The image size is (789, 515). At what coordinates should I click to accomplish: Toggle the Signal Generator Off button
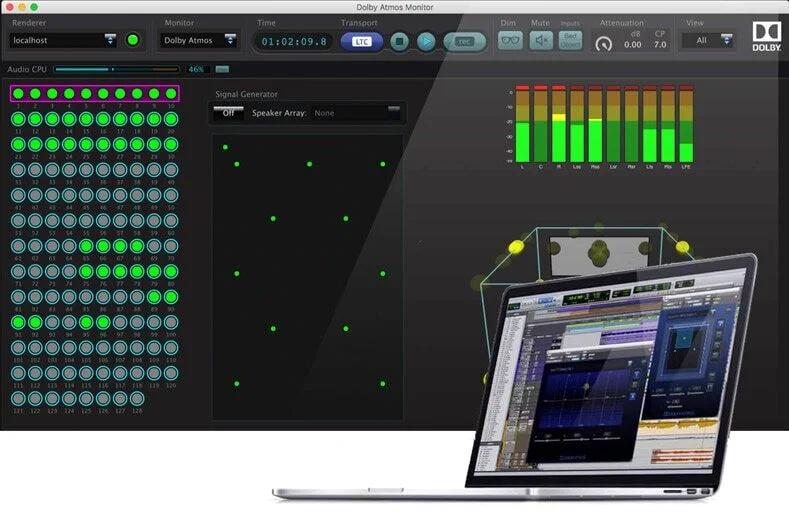coord(228,113)
